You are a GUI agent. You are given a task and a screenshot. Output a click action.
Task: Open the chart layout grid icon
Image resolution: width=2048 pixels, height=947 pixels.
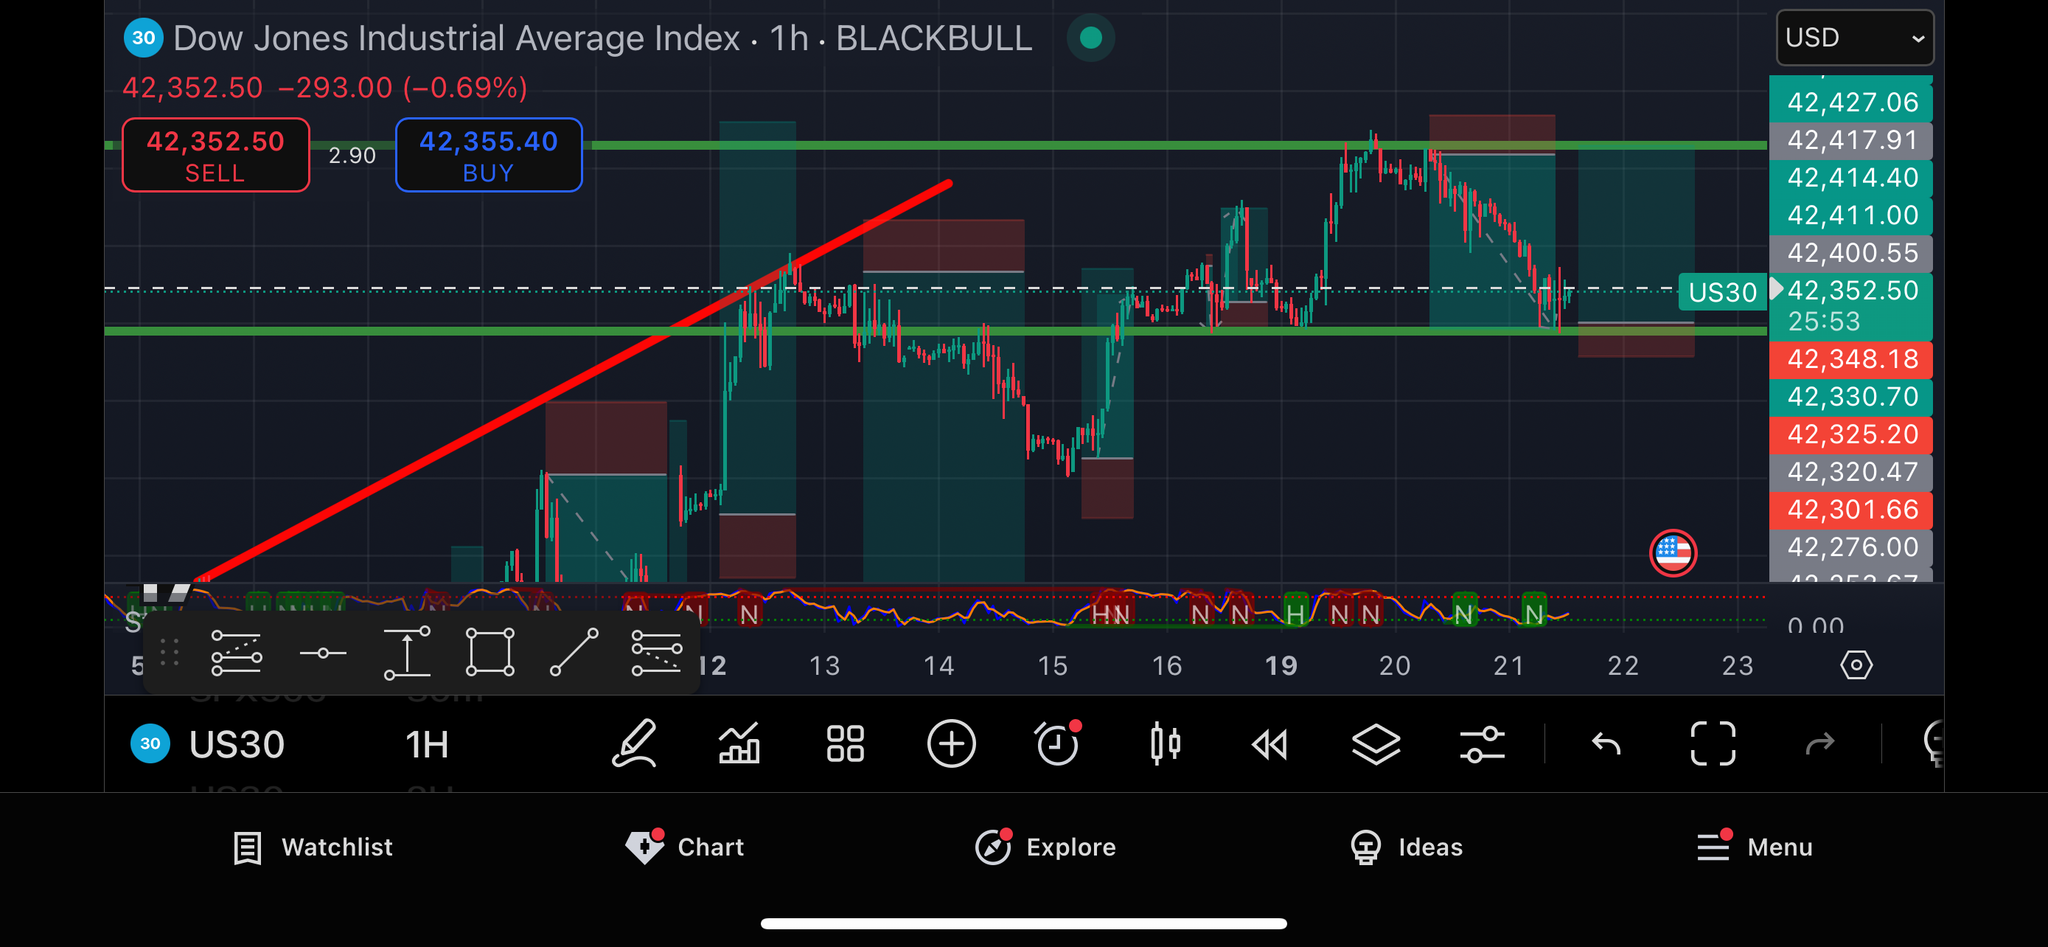[845, 745]
